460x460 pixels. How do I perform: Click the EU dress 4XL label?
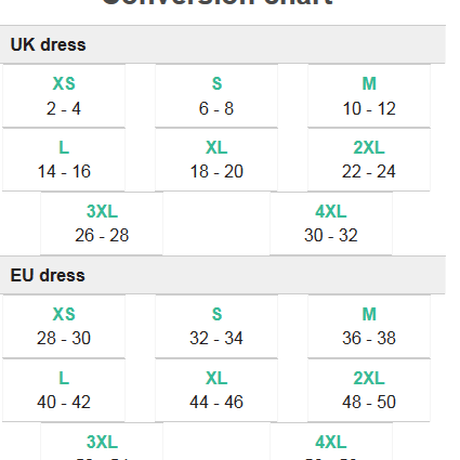(x=331, y=442)
